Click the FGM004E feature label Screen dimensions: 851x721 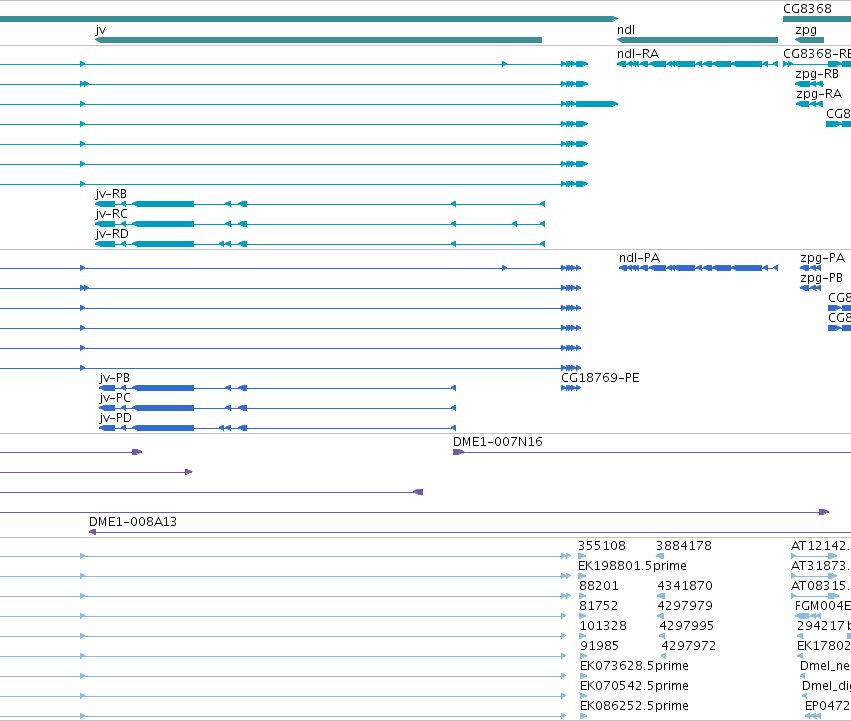click(x=823, y=606)
